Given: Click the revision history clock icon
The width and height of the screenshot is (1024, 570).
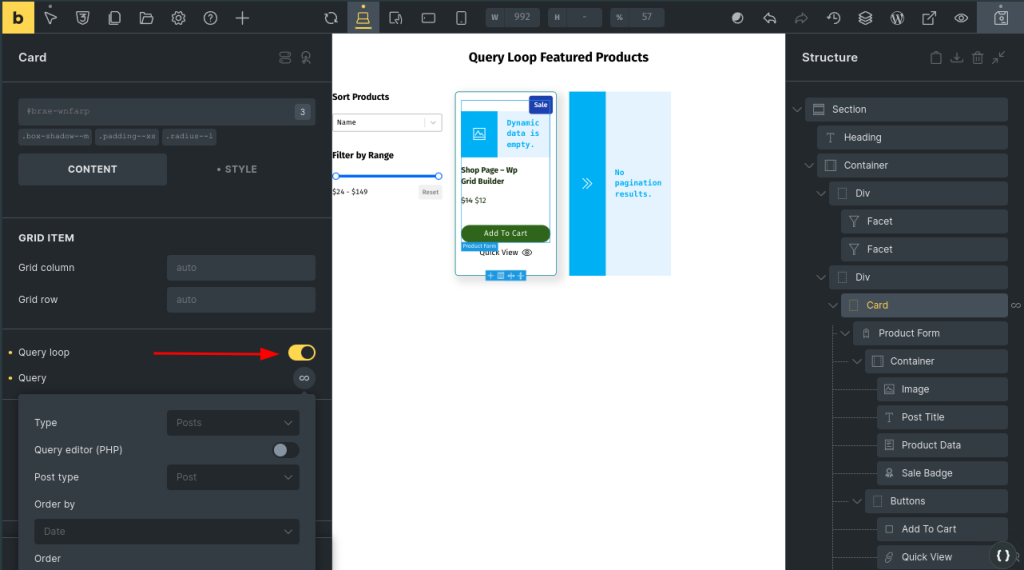Looking at the screenshot, I should coord(834,18).
